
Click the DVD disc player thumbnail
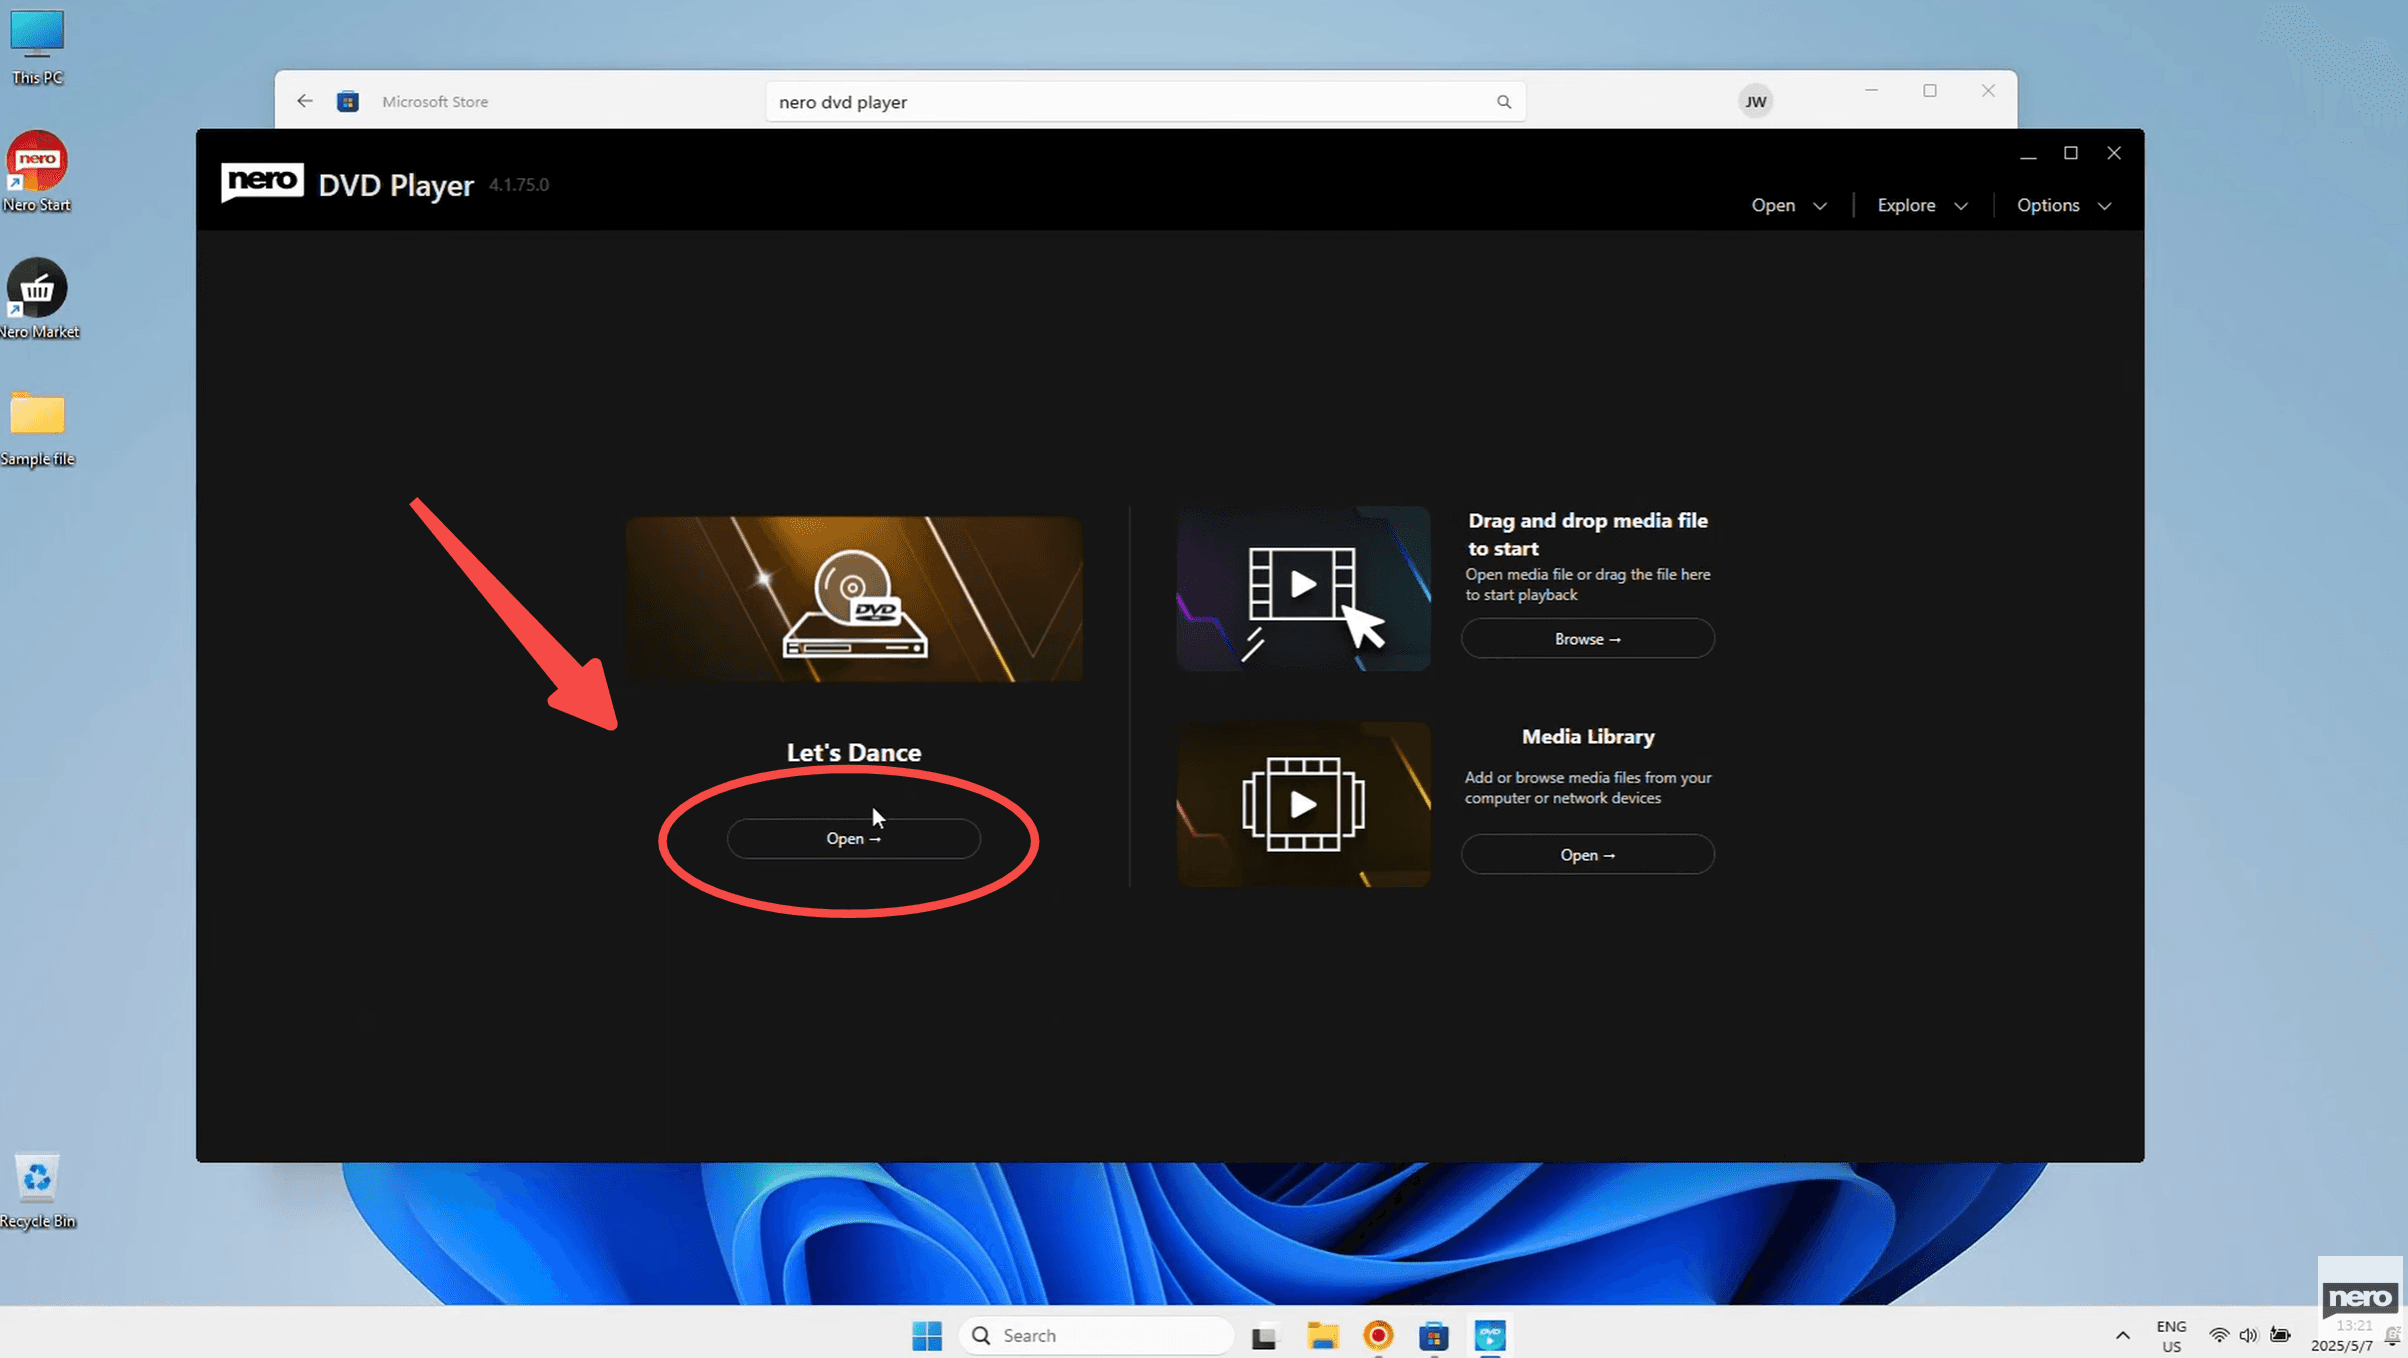click(x=853, y=599)
